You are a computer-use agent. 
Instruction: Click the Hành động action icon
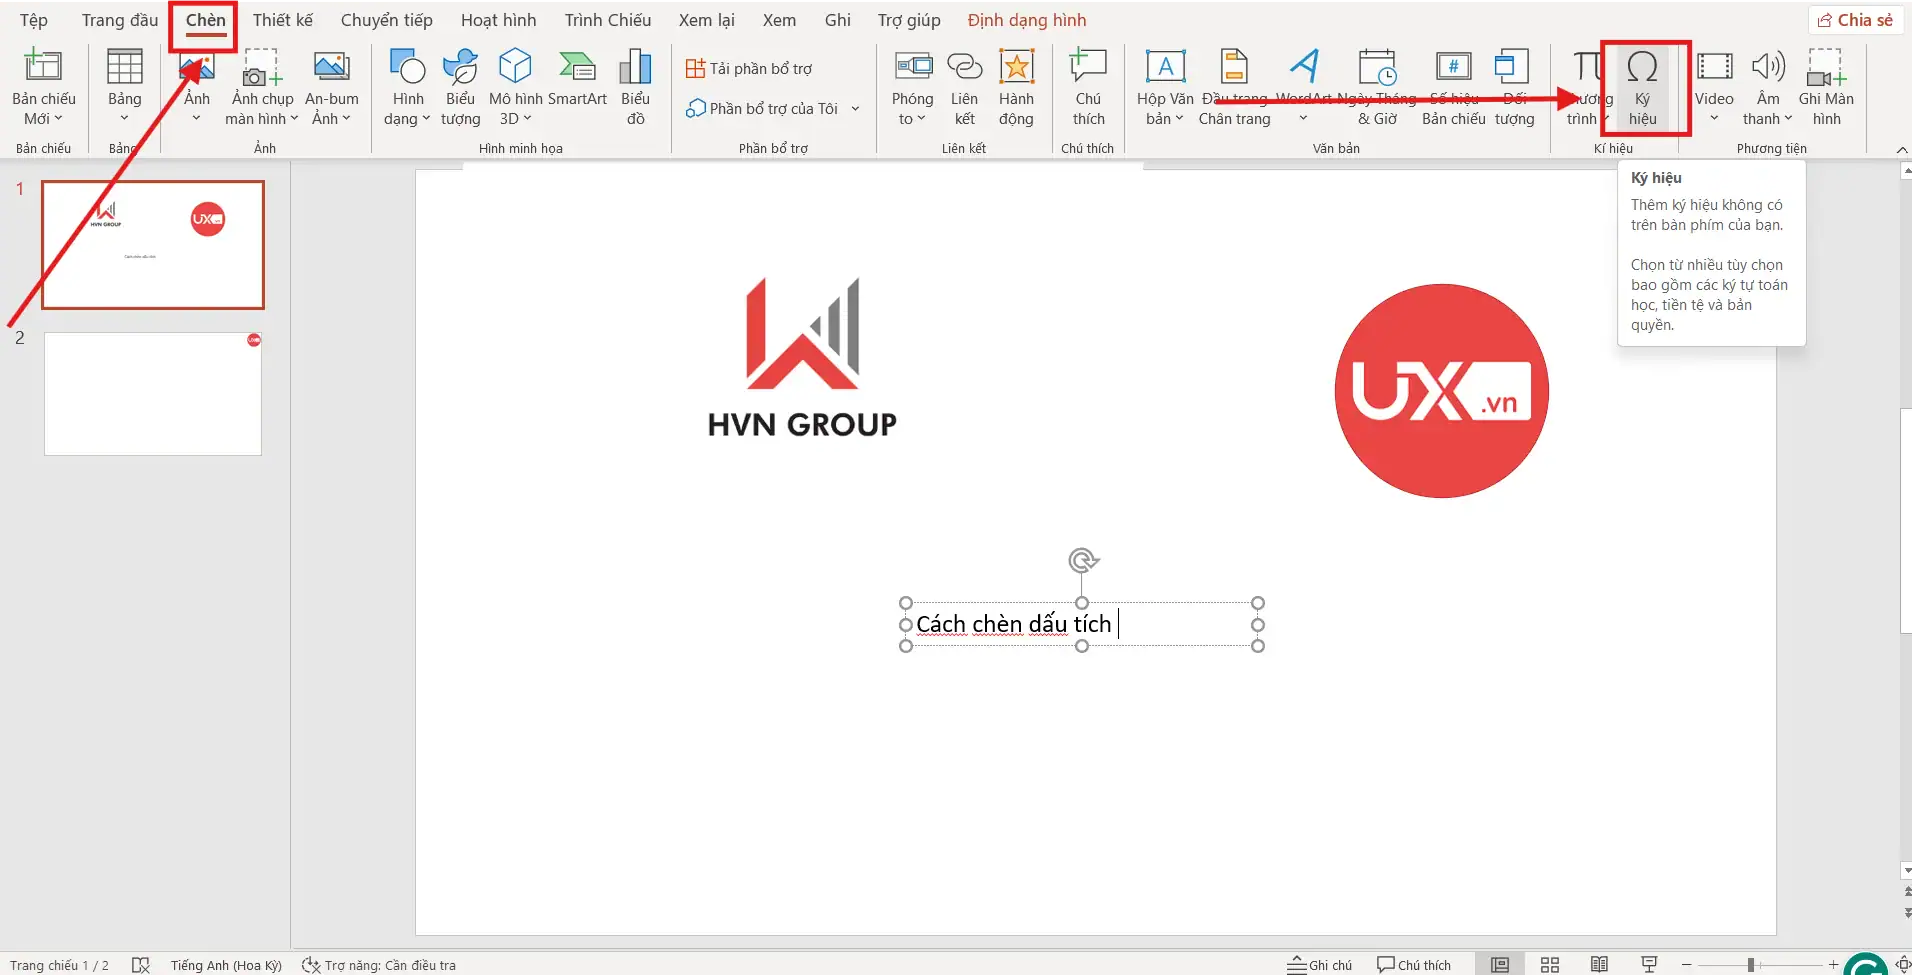pos(1016,67)
